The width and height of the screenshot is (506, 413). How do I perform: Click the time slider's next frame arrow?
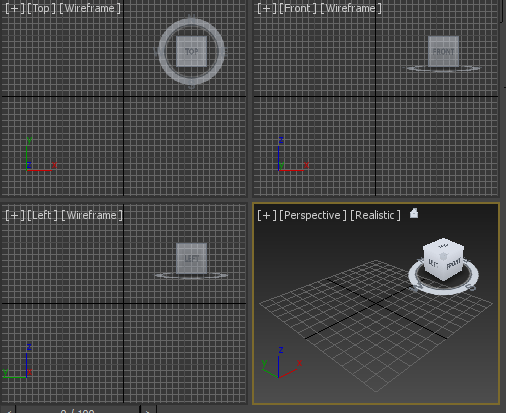(x=148, y=410)
